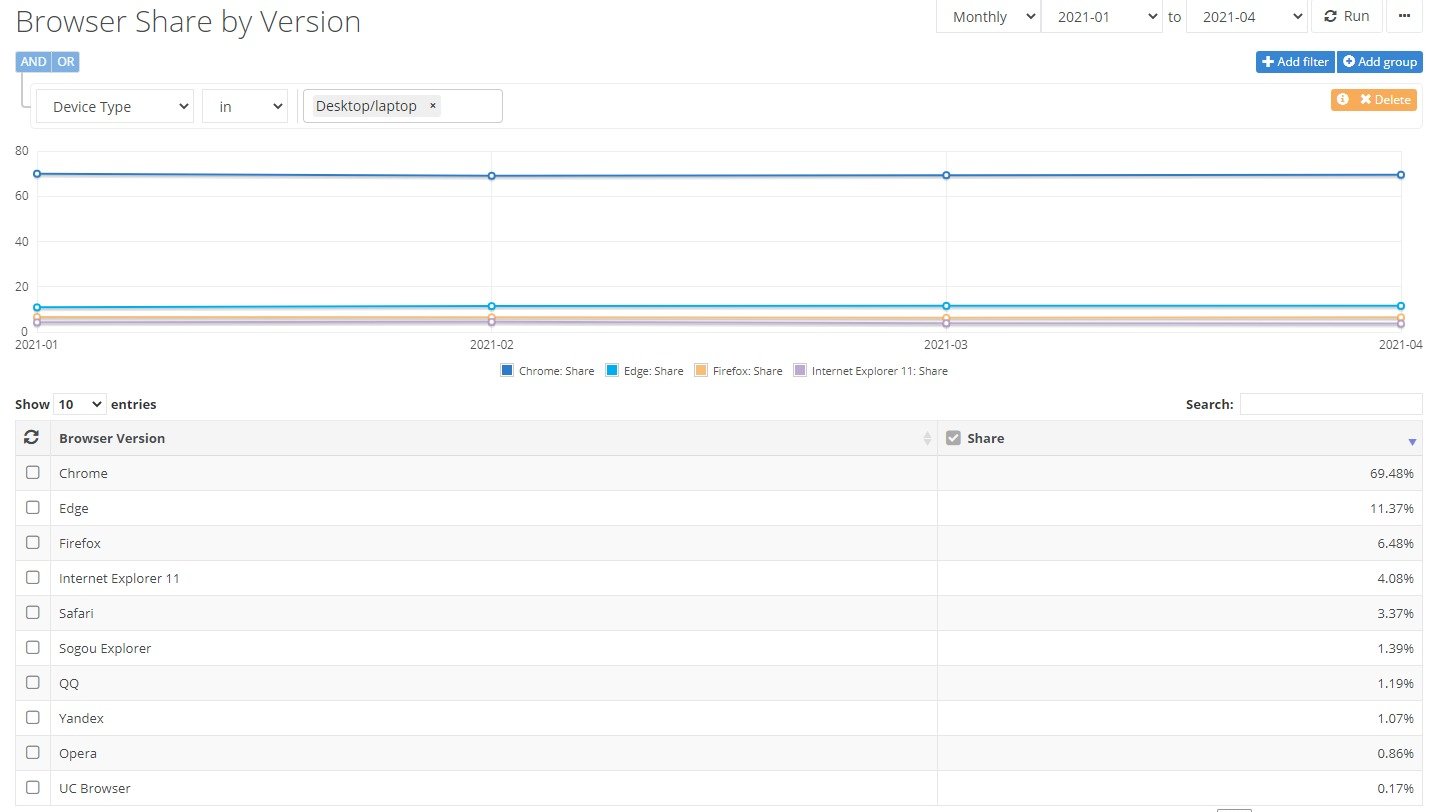The width and height of the screenshot is (1440, 812).
Task: Click the Edge line point at 2021-03
Action: click(946, 306)
